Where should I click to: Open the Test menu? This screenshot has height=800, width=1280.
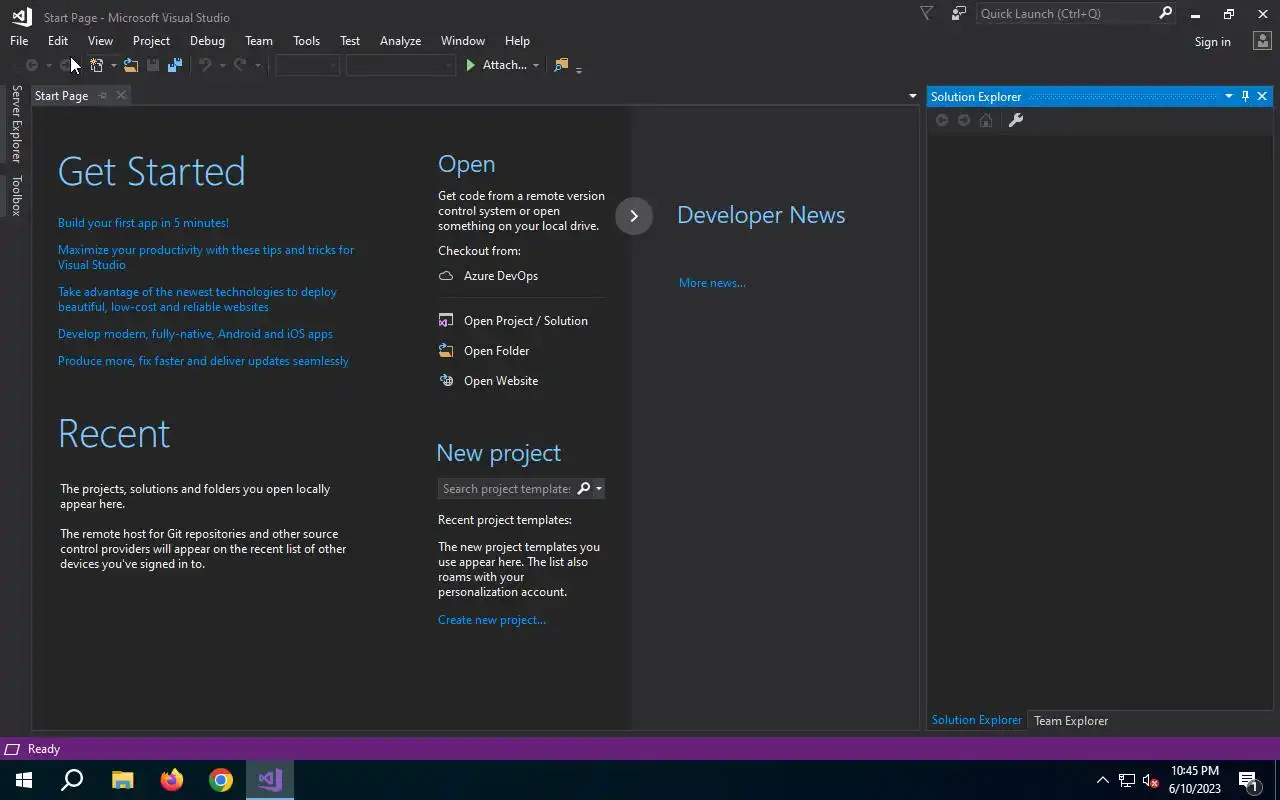tap(350, 41)
